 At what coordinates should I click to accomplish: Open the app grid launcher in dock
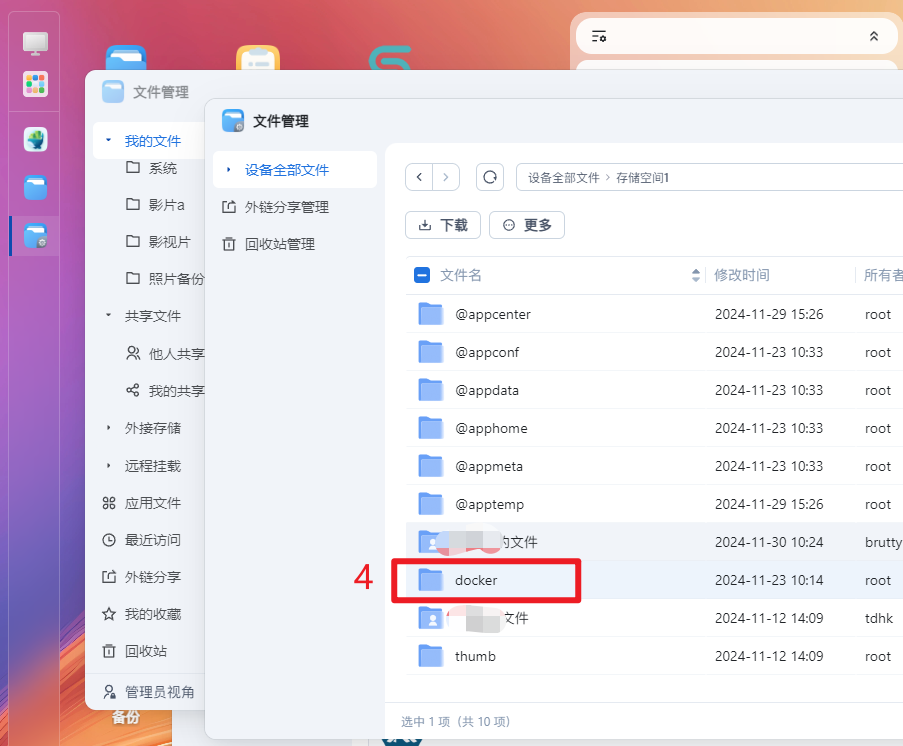[x=35, y=84]
